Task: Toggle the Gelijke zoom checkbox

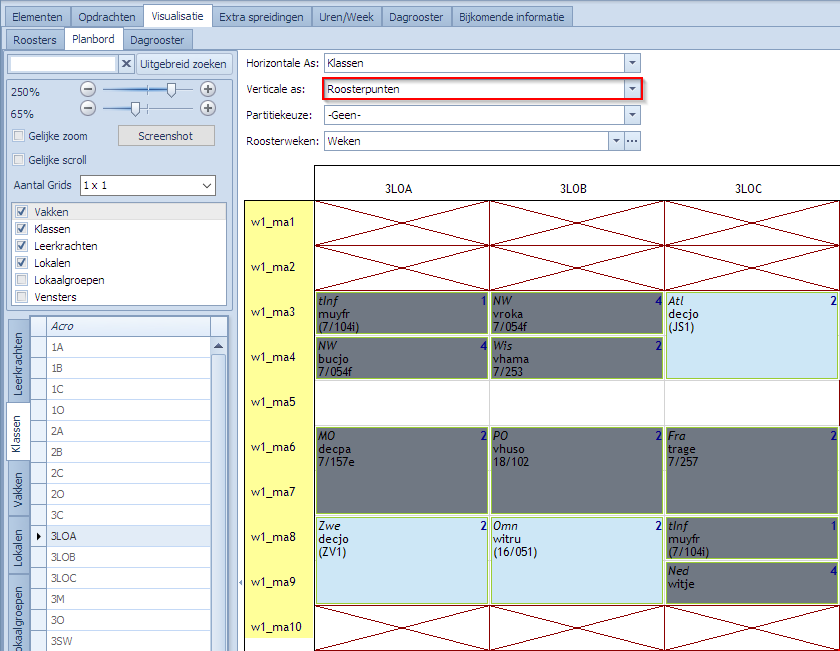Action: point(19,136)
